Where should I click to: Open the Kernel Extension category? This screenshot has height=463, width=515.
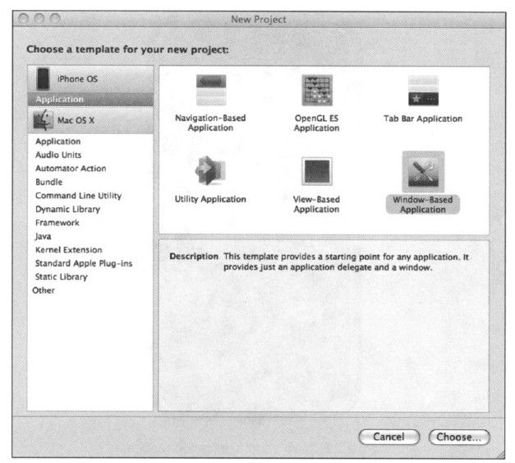[69, 250]
